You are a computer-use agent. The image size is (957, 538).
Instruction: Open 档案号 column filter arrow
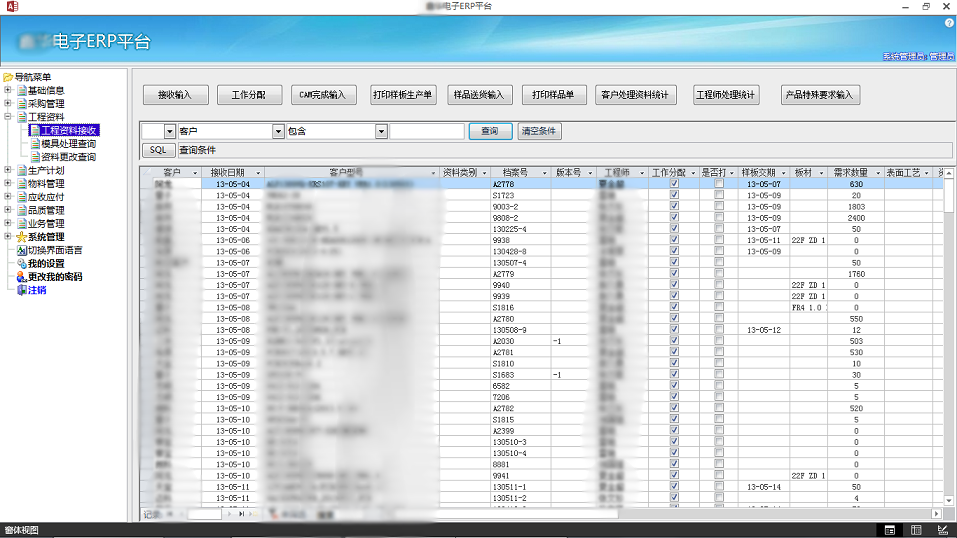(x=545, y=173)
